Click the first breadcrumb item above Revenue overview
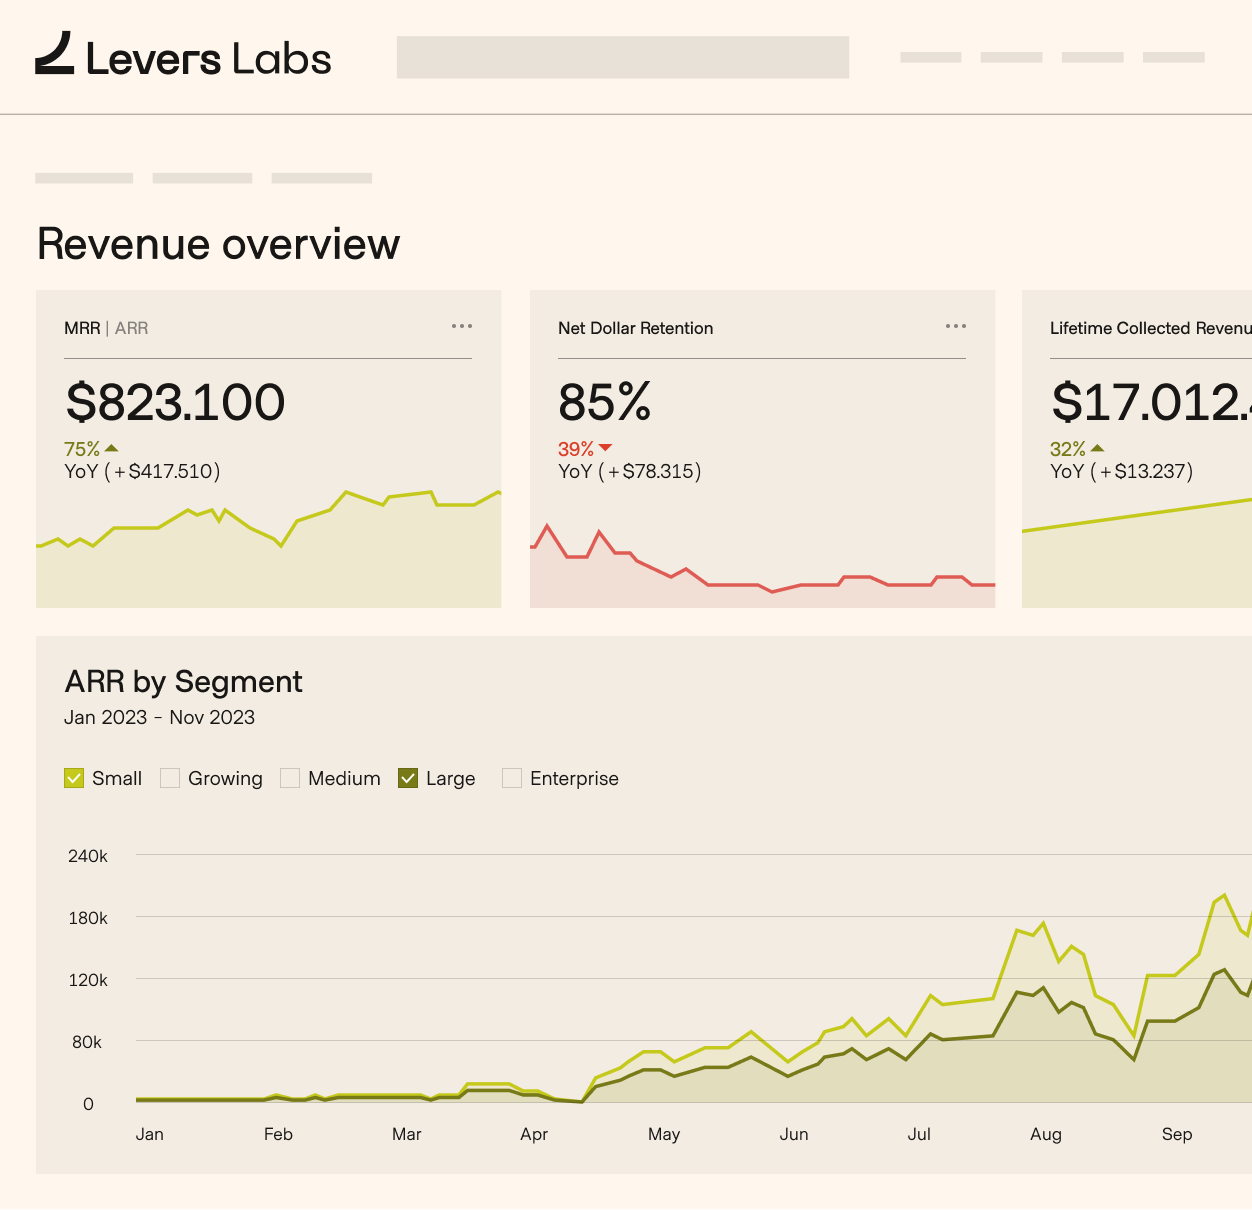The height and width of the screenshot is (1210, 1252). (84, 177)
